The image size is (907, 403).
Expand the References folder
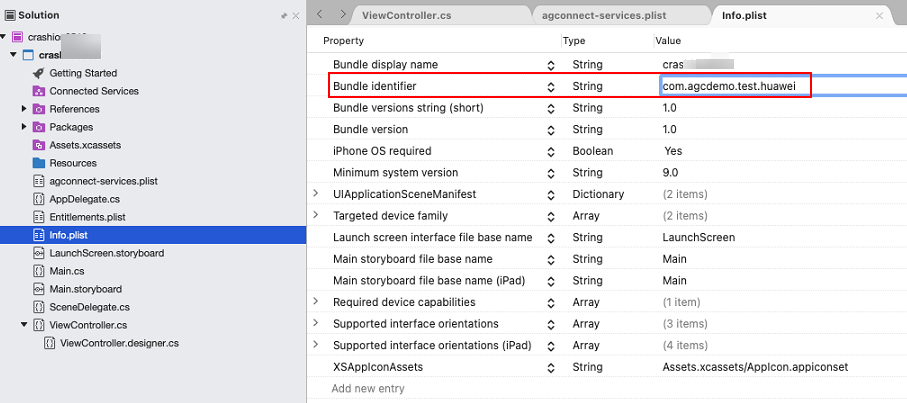click(x=24, y=109)
